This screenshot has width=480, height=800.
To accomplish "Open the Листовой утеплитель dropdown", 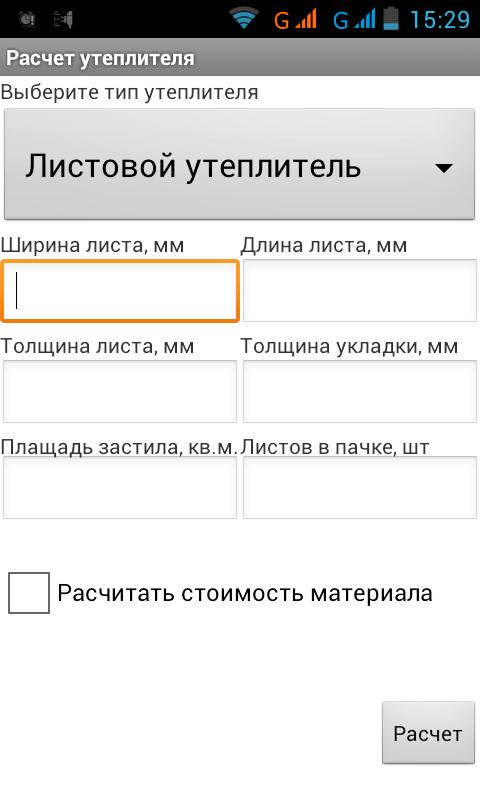I will pyautogui.click(x=240, y=165).
